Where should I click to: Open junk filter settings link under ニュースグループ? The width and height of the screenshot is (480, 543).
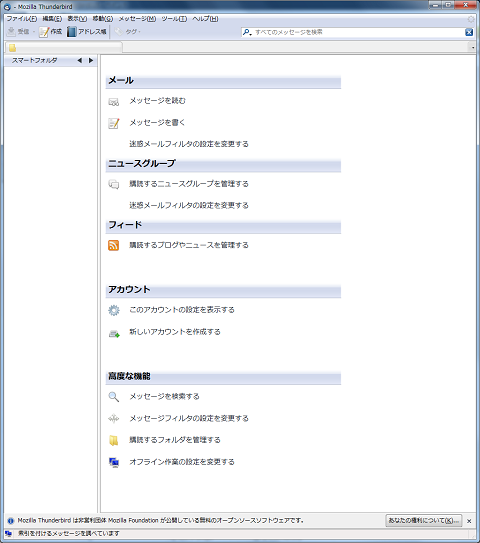(x=189, y=205)
